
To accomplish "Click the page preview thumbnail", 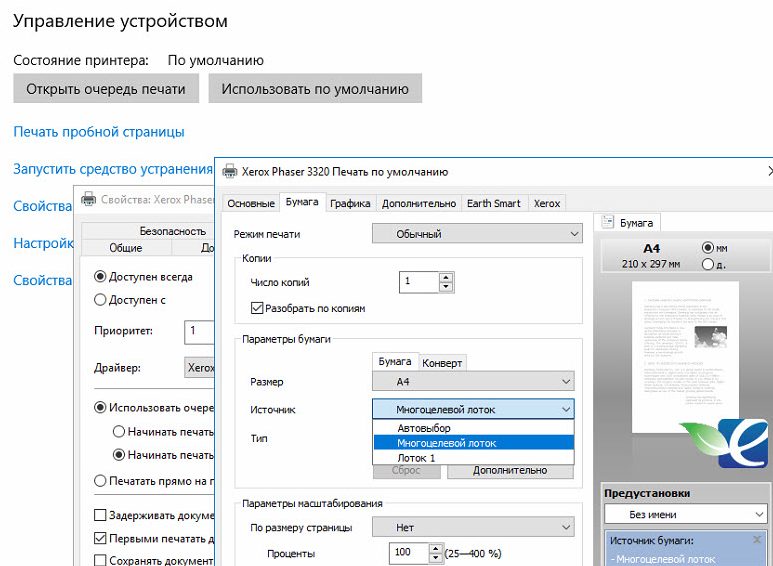I will click(685, 357).
